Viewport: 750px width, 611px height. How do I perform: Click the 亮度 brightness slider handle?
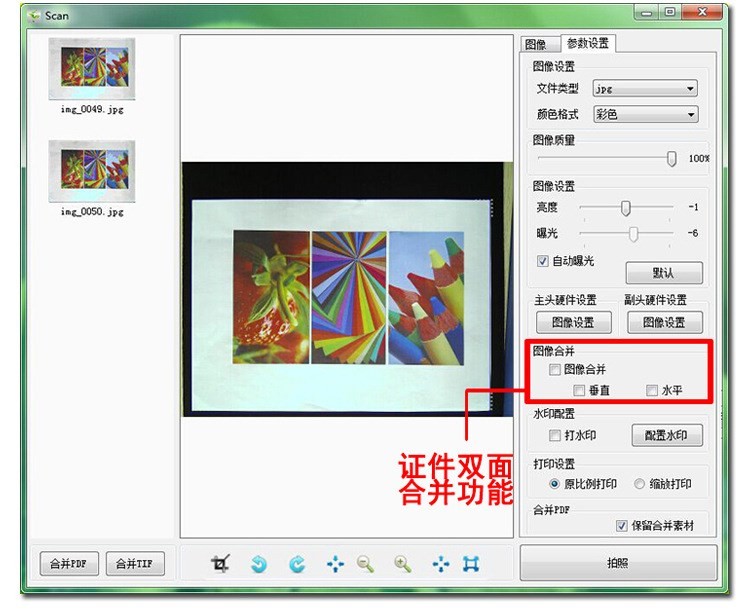(x=626, y=208)
